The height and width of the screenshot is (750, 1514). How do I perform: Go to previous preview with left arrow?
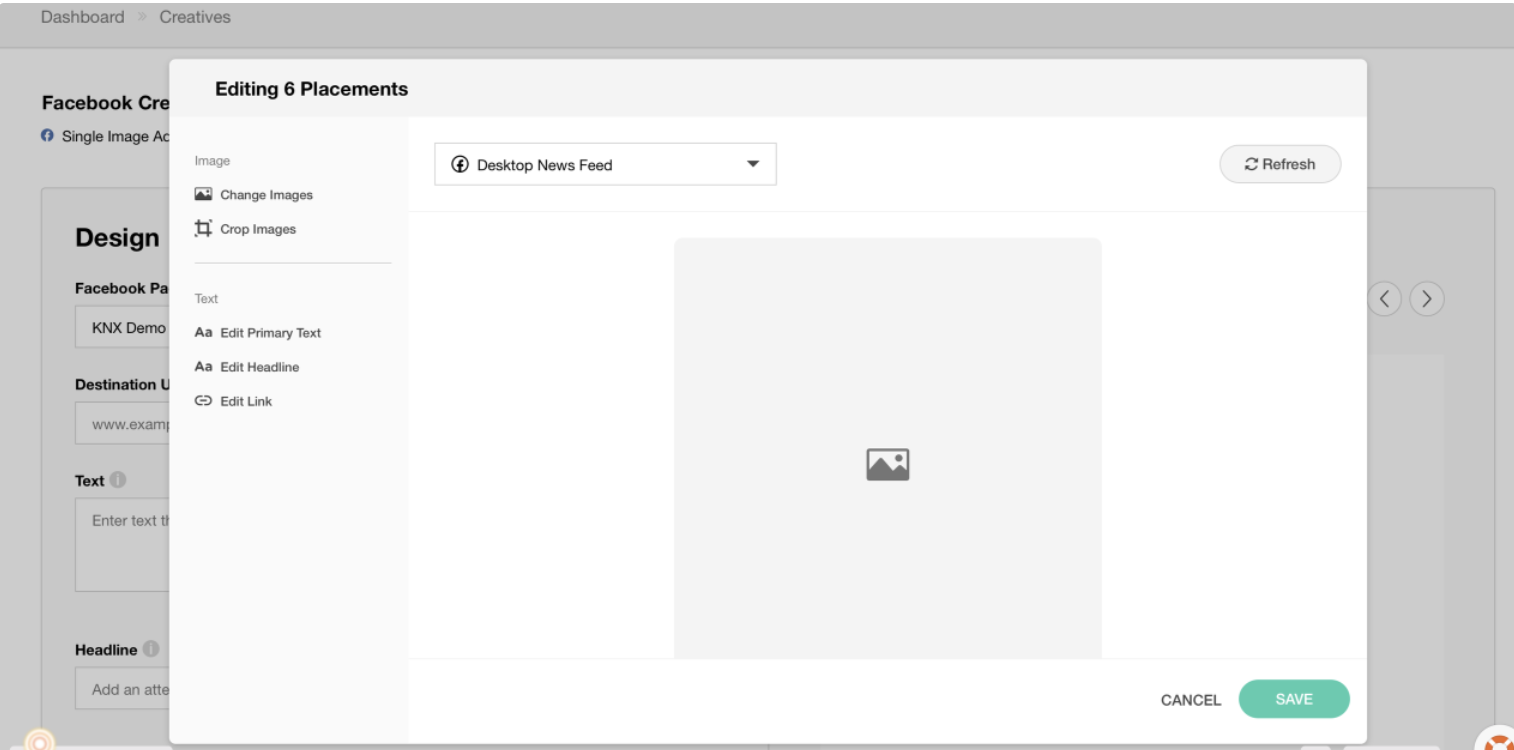[1384, 297]
